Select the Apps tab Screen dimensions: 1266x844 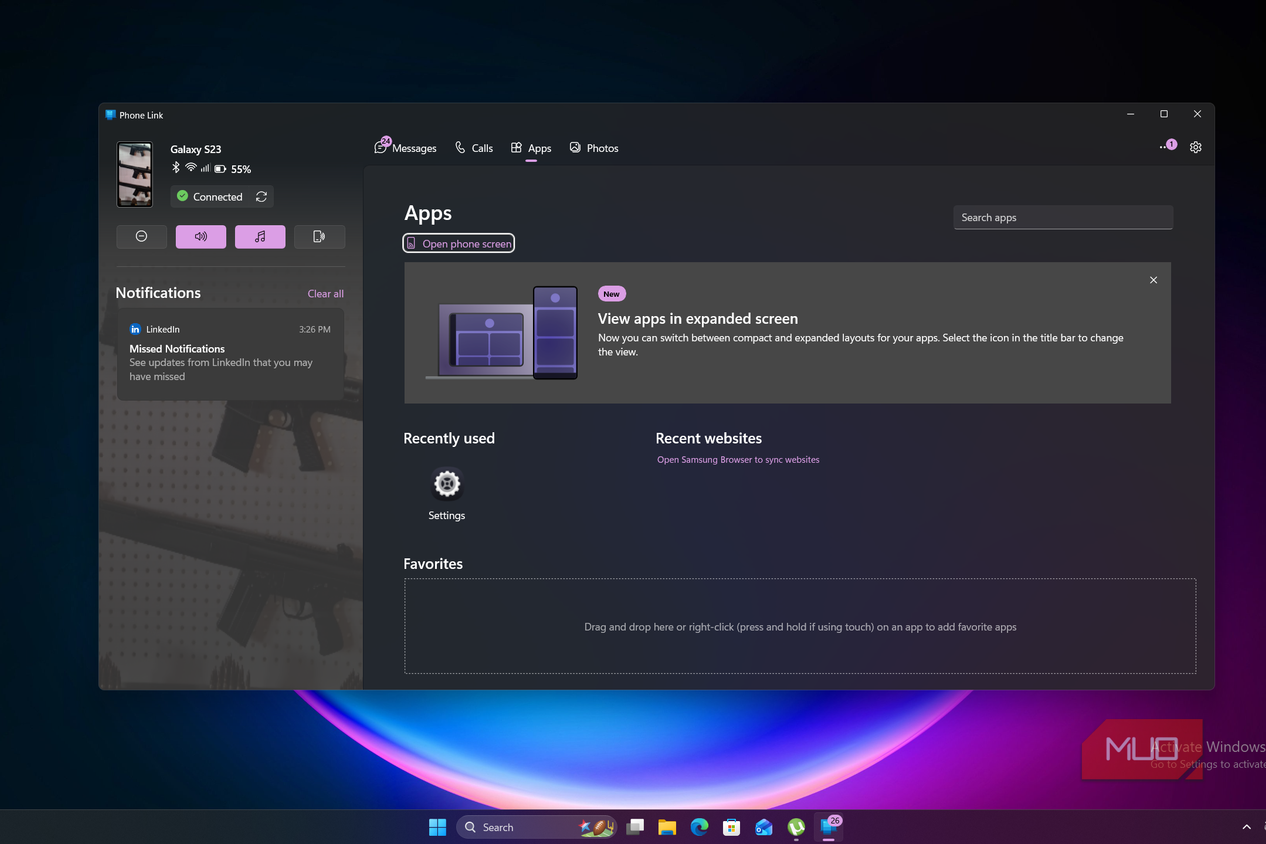[x=531, y=148]
